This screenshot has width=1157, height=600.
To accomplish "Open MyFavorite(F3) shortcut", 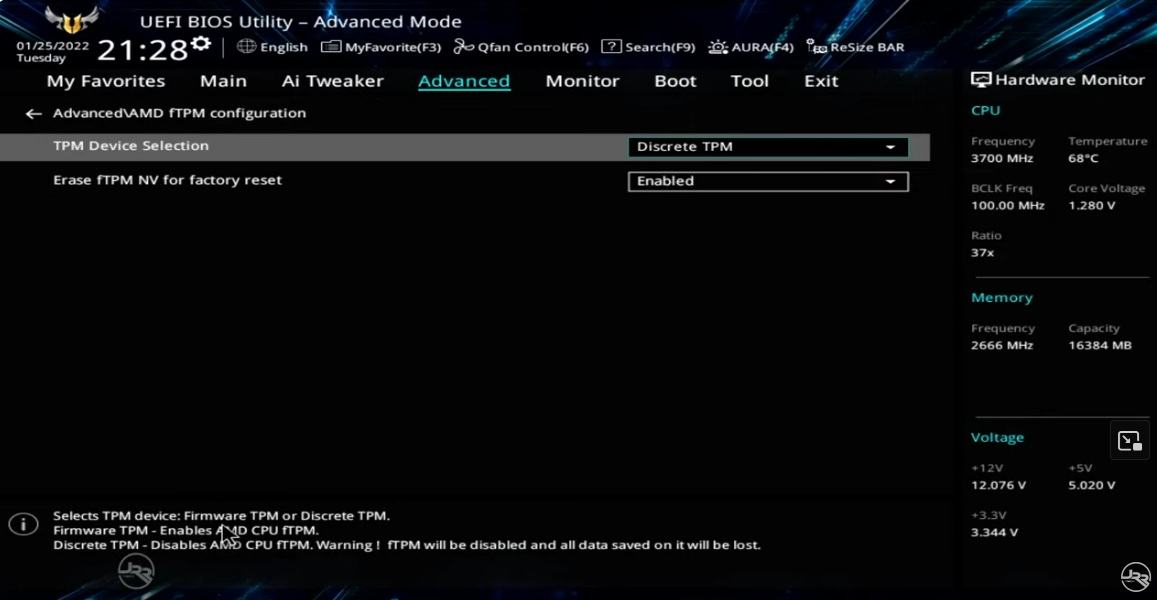I will tap(381, 47).
